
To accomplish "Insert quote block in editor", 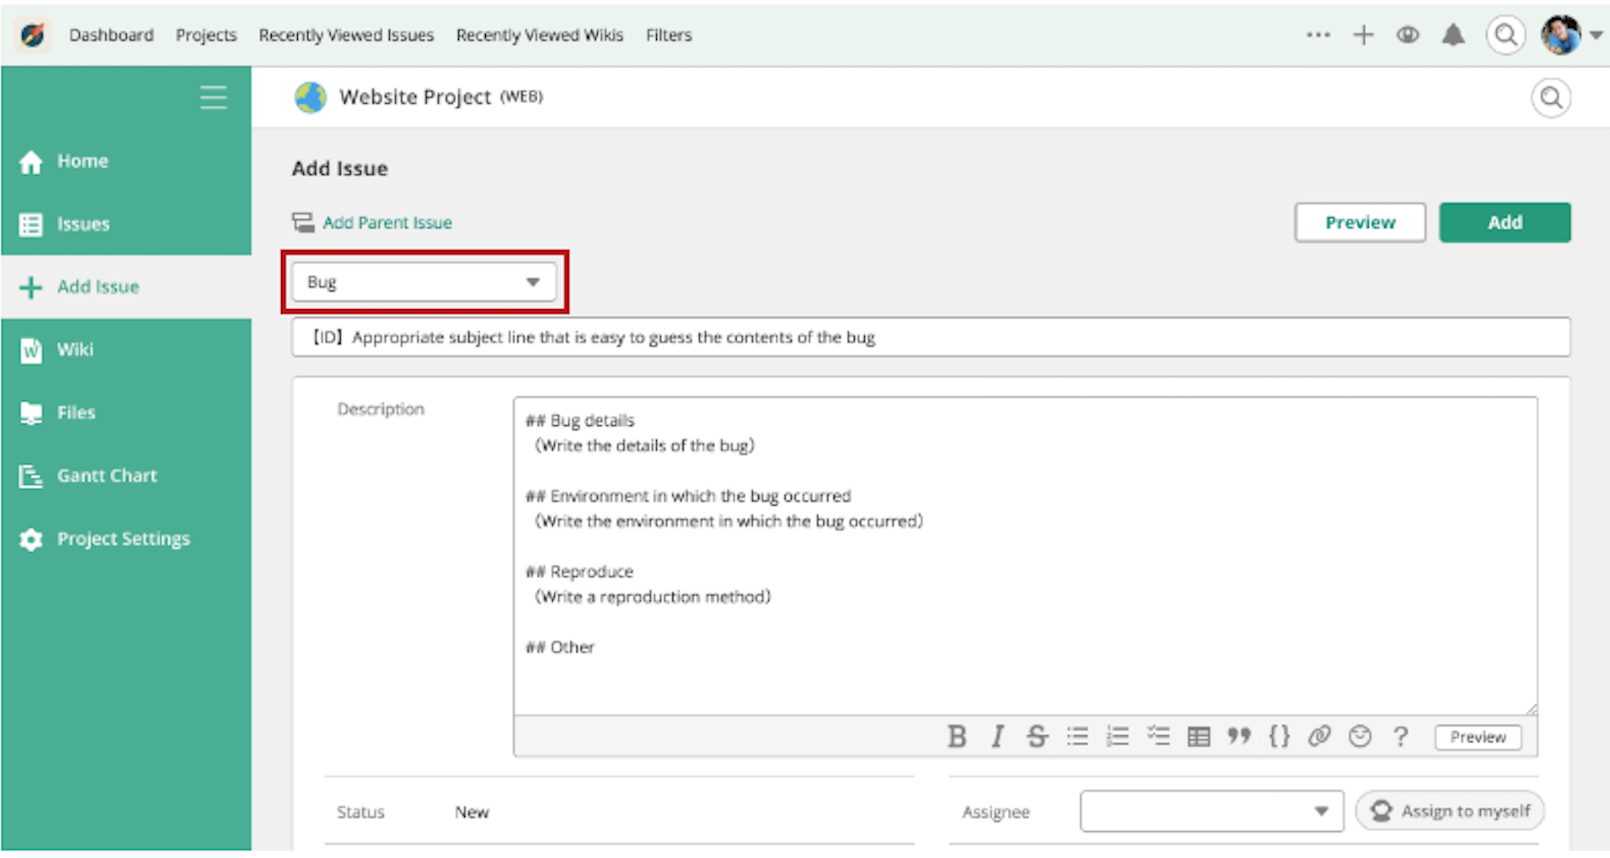I will 1239,737.
